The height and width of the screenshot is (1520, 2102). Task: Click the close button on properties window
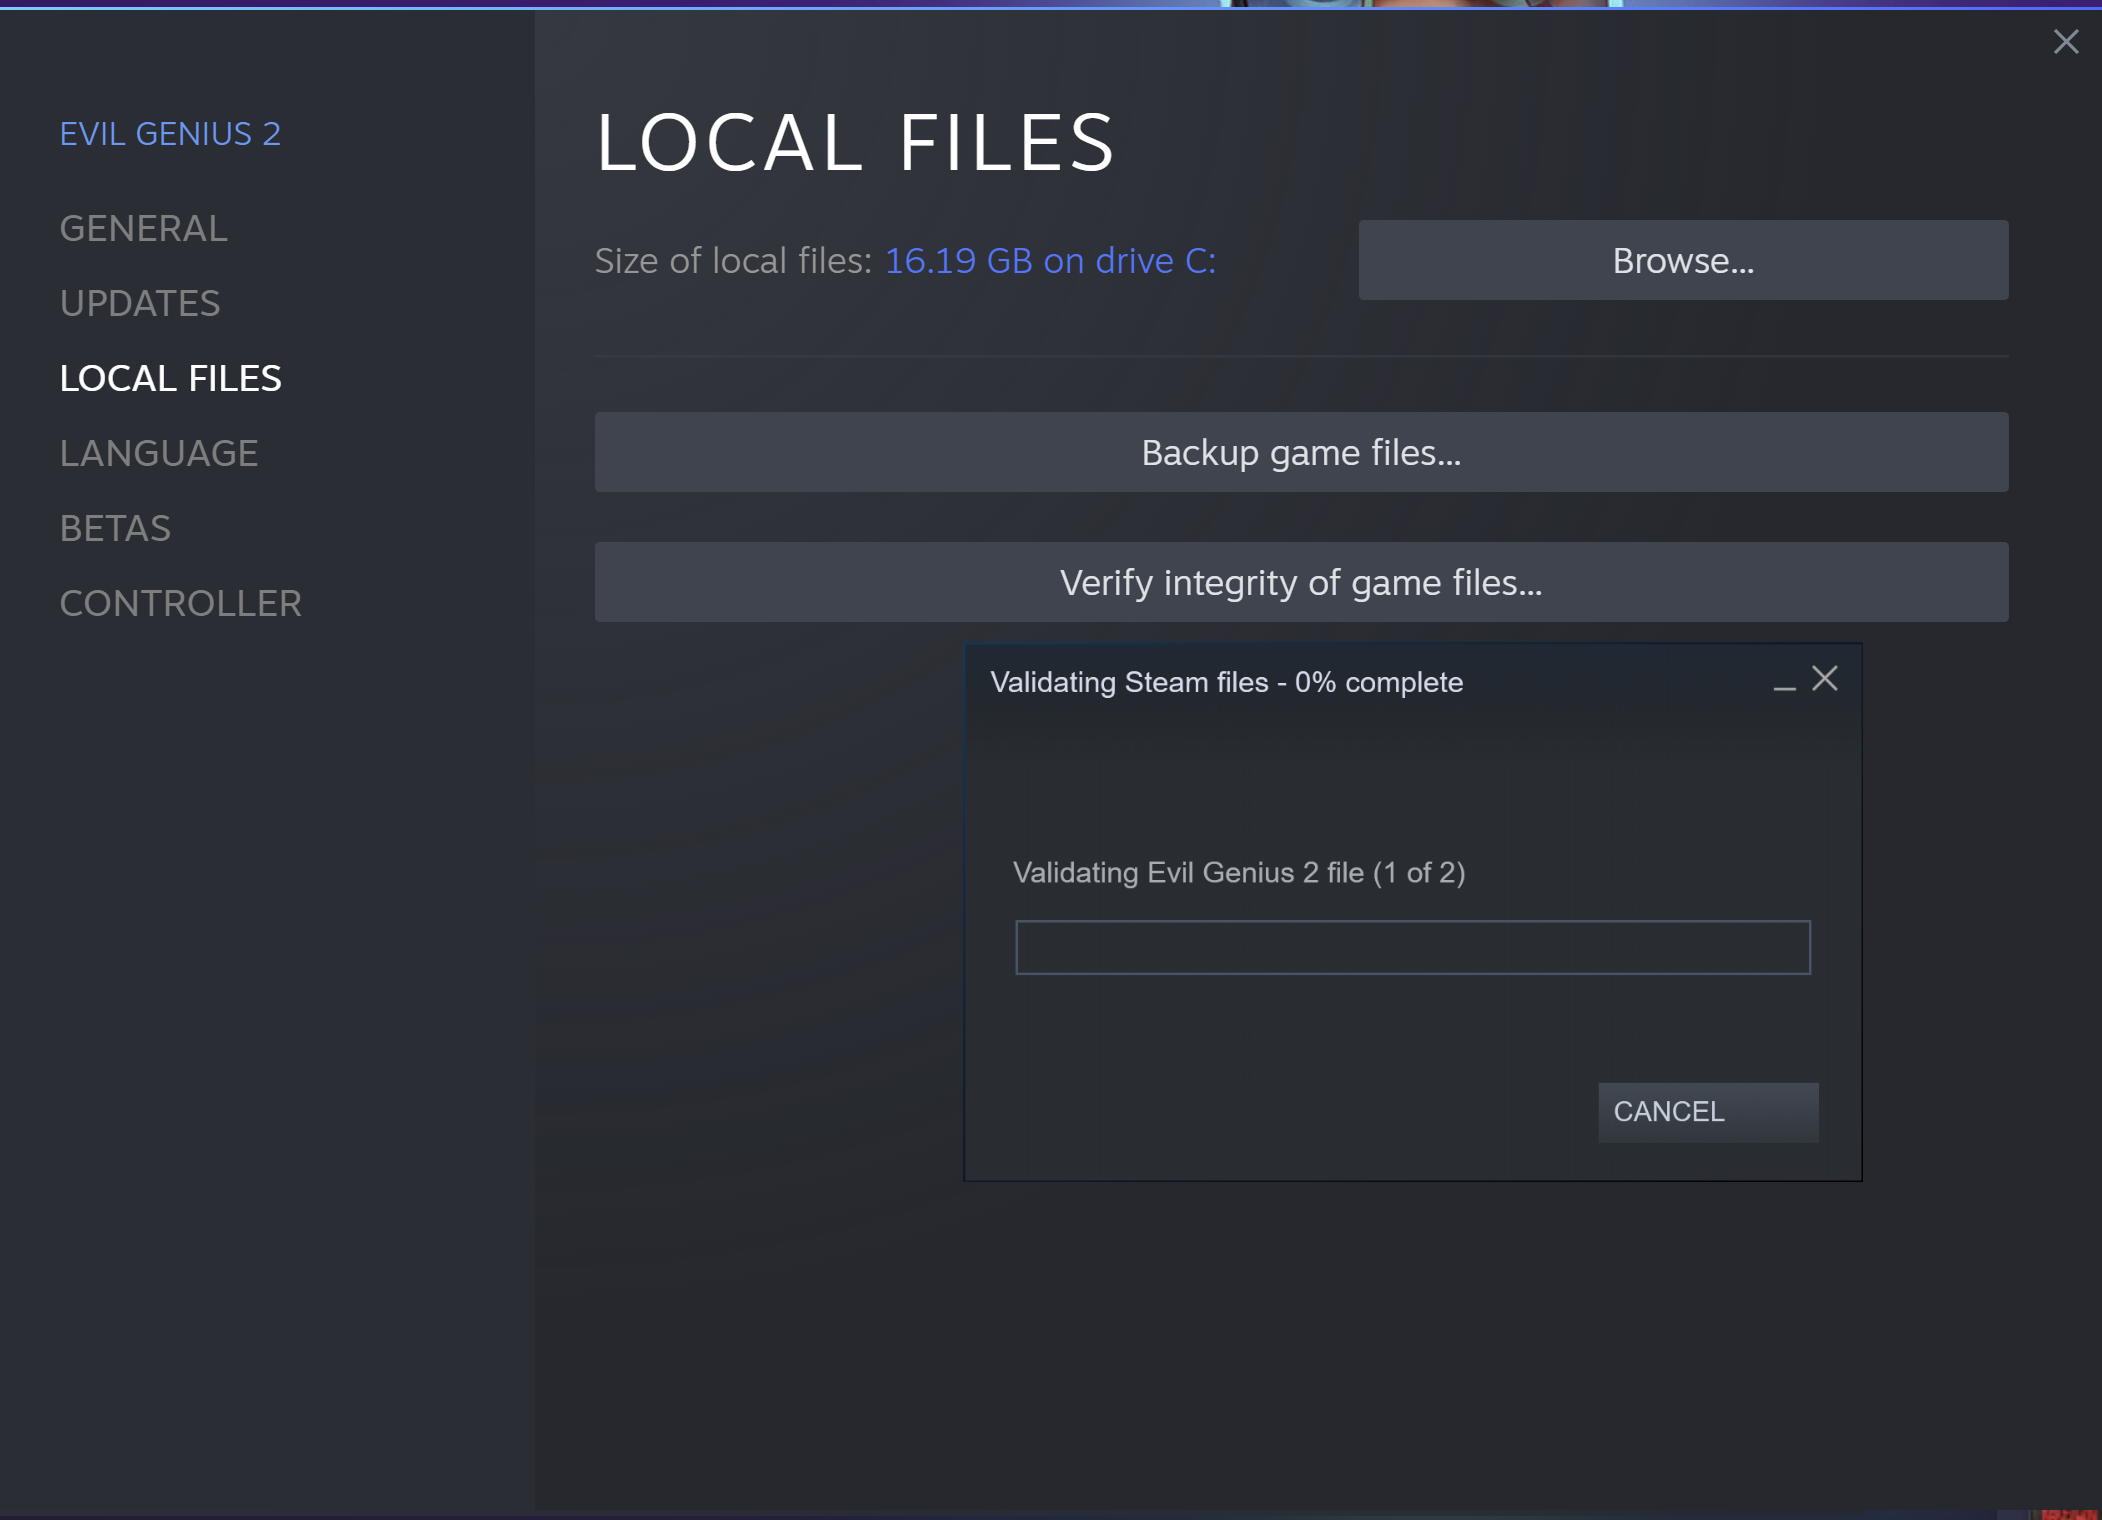click(x=2064, y=41)
